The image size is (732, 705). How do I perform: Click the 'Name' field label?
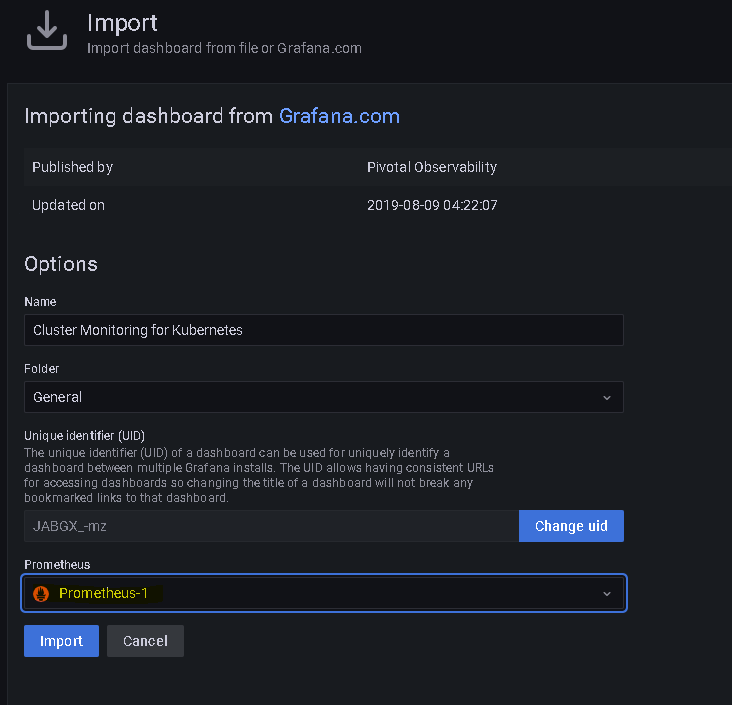[40, 302]
